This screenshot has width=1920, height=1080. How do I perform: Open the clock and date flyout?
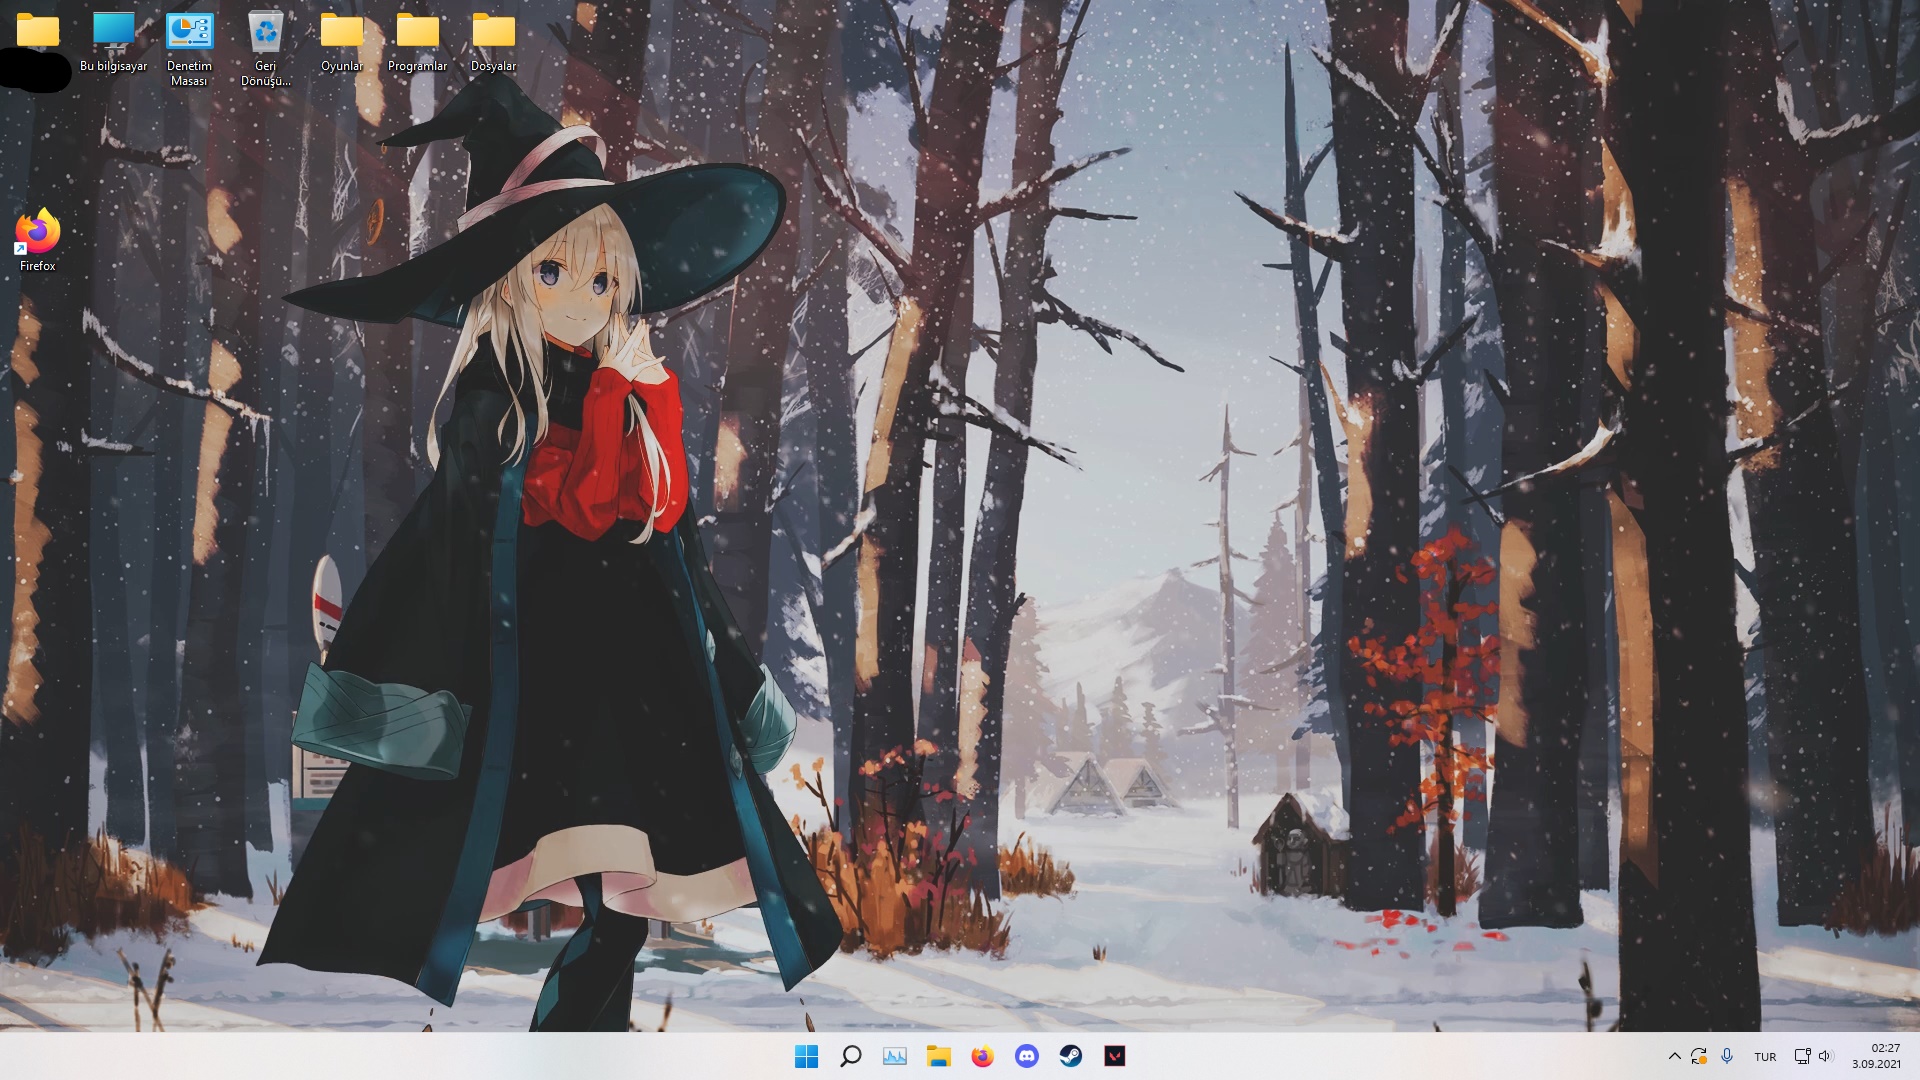1876,1056
